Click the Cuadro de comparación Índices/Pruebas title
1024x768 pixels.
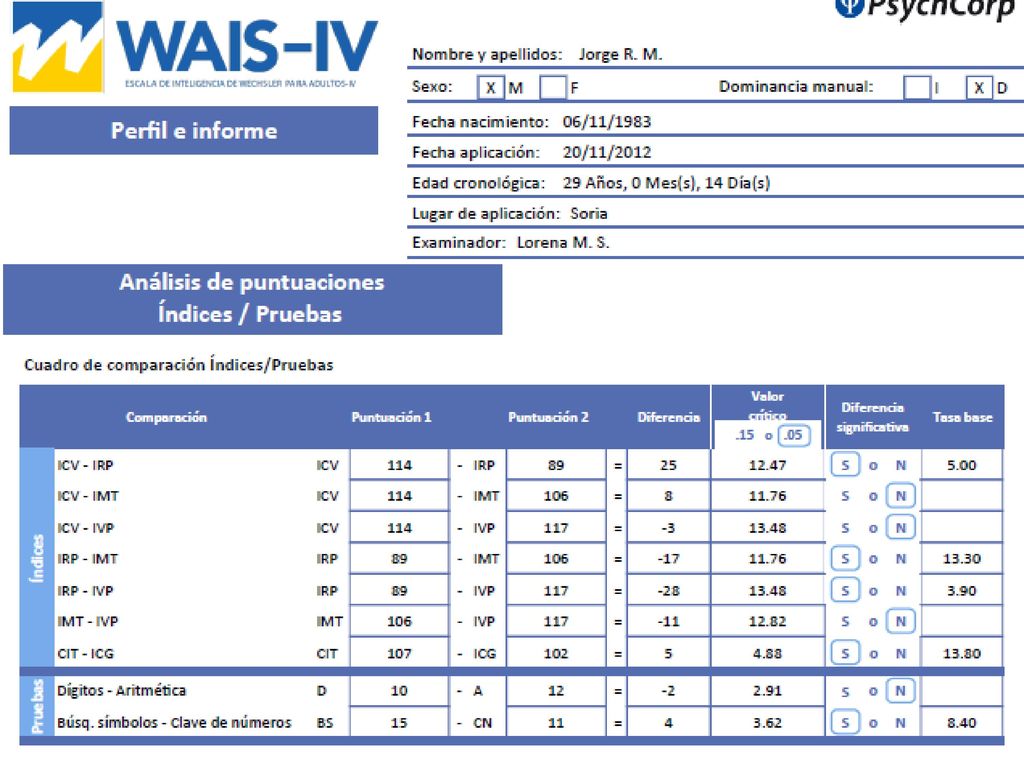click(x=178, y=364)
